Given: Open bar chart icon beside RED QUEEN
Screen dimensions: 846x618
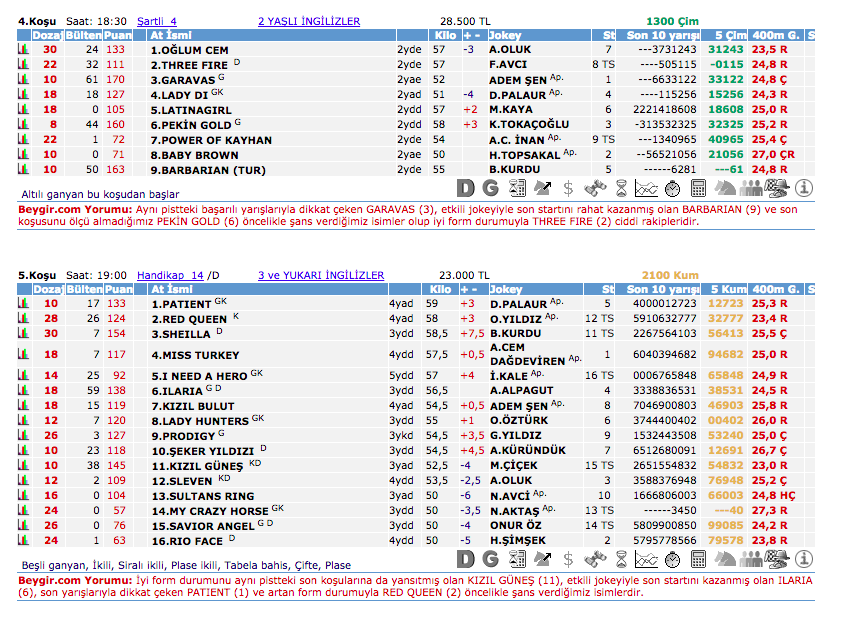Looking at the screenshot, I should pos(22,319).
